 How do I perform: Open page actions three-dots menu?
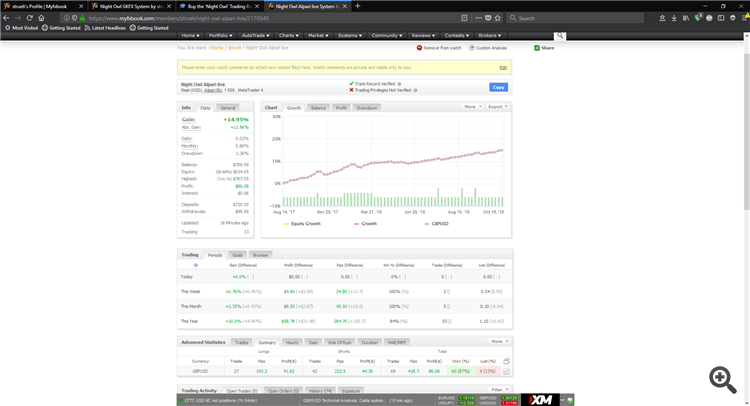pyautogui.click(x=478, y=18)
